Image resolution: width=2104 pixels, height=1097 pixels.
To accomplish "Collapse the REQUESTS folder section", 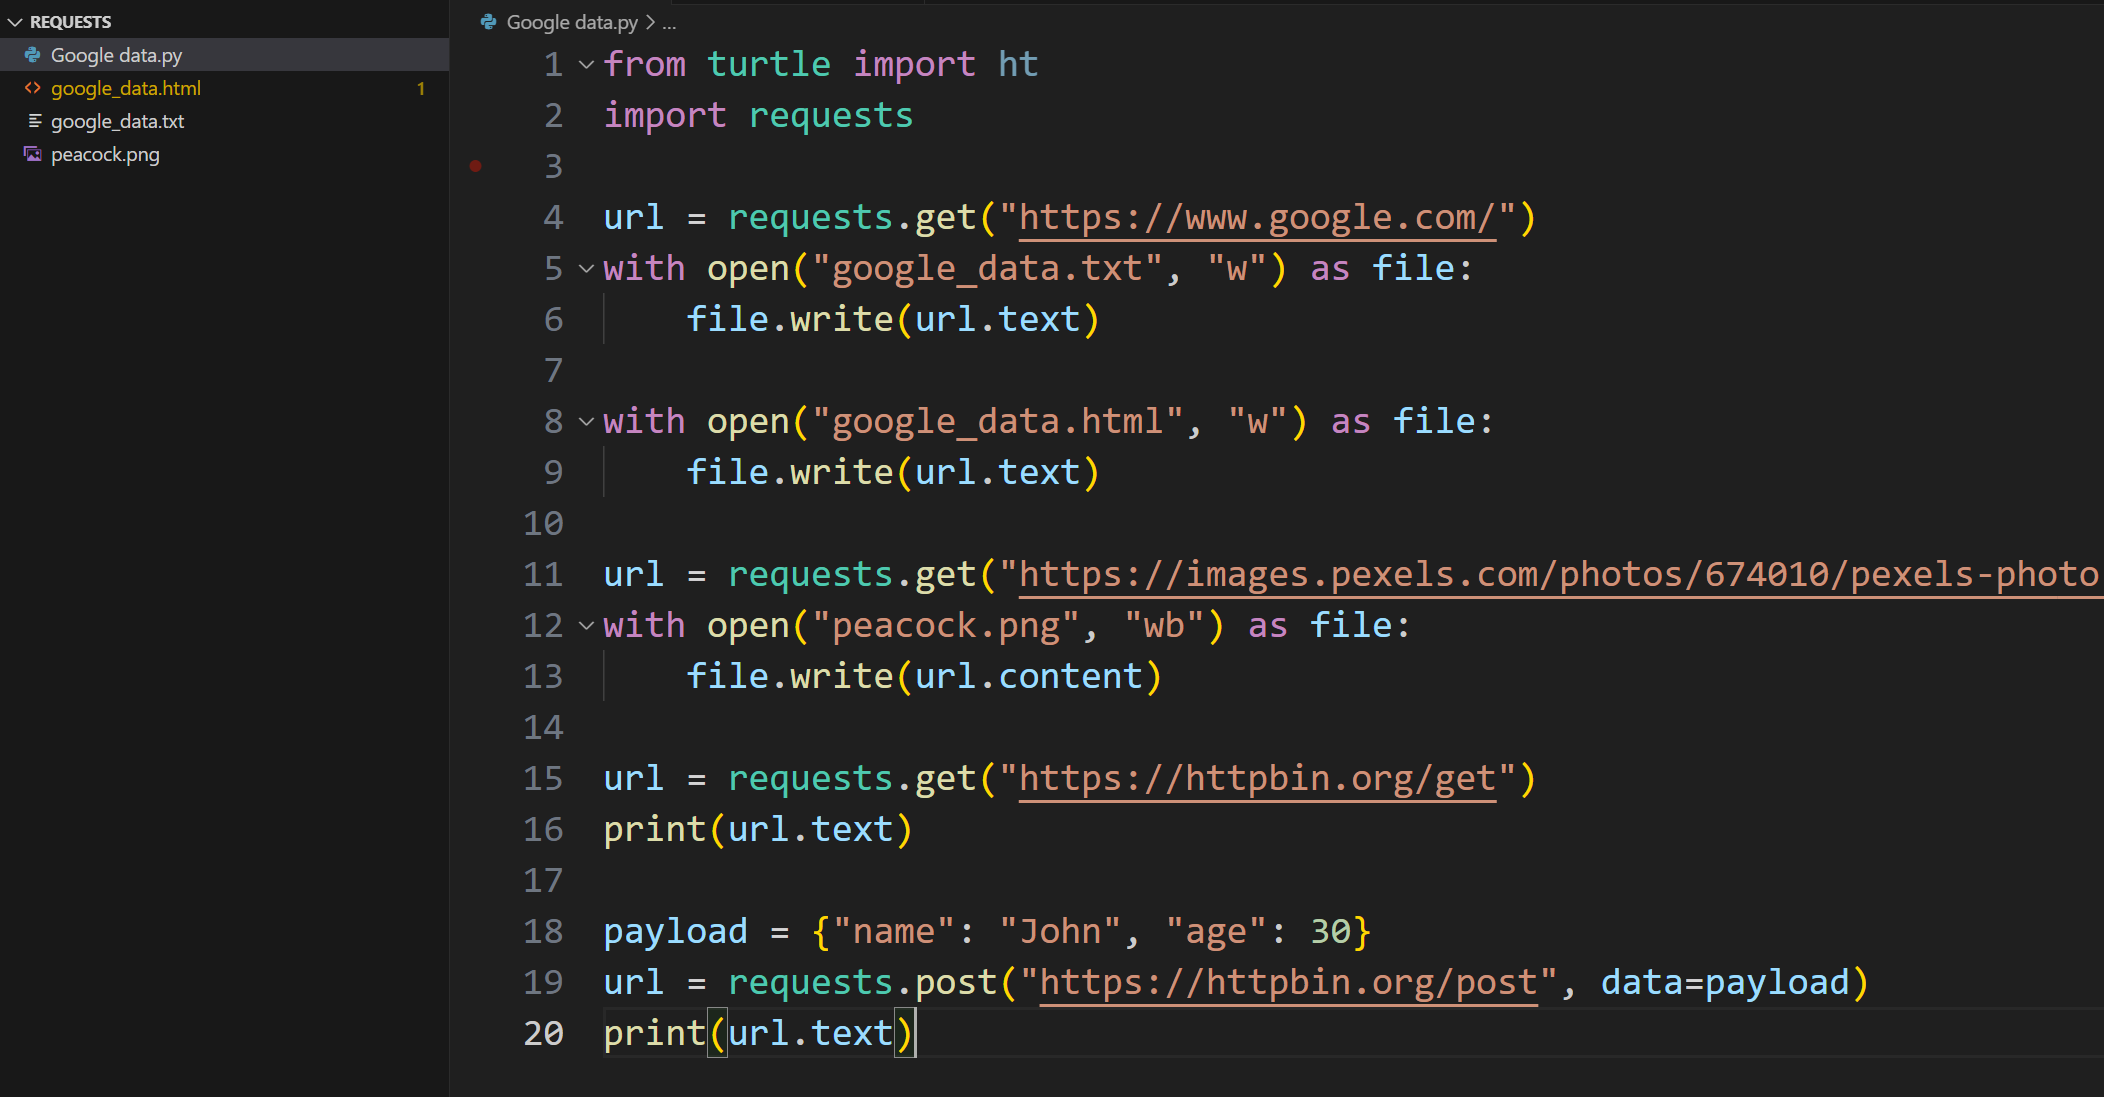I will 15,22.
